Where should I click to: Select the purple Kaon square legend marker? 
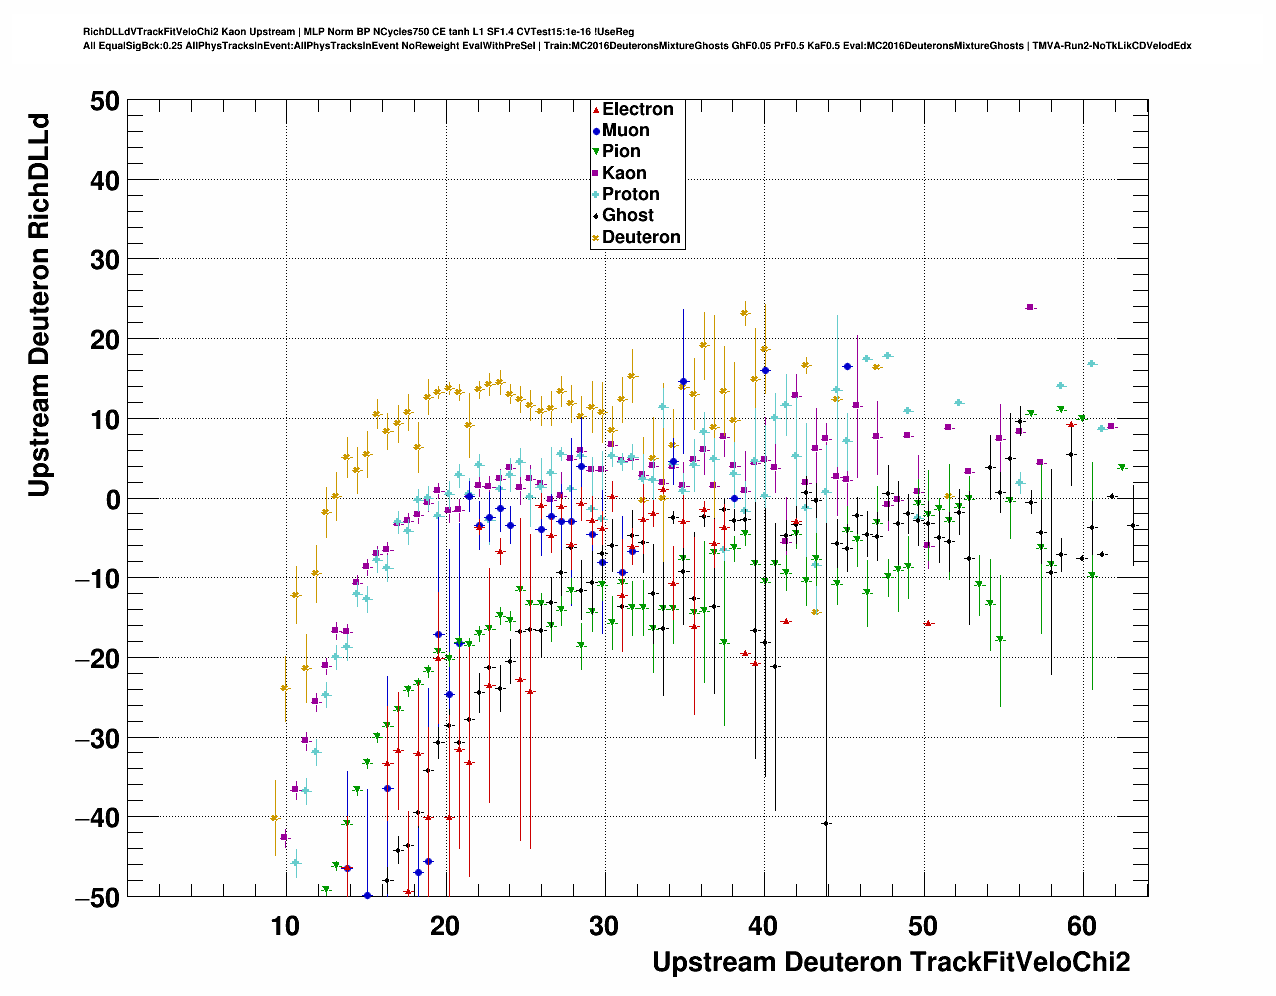597,174
